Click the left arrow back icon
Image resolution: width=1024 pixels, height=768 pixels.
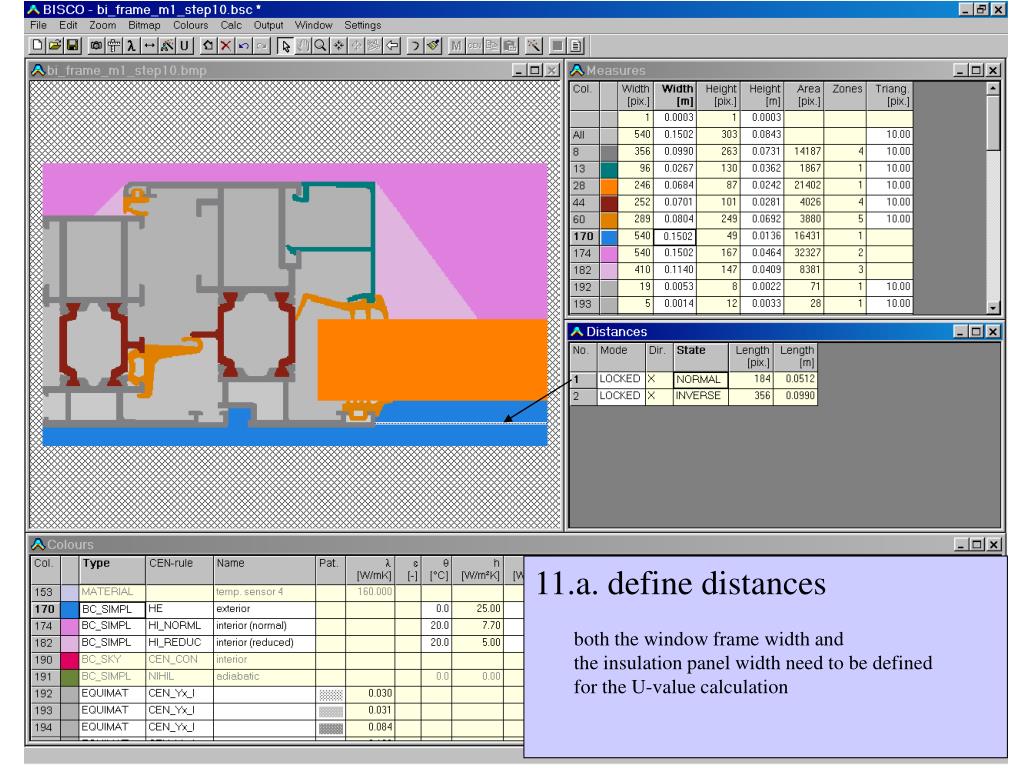point(392,46)
